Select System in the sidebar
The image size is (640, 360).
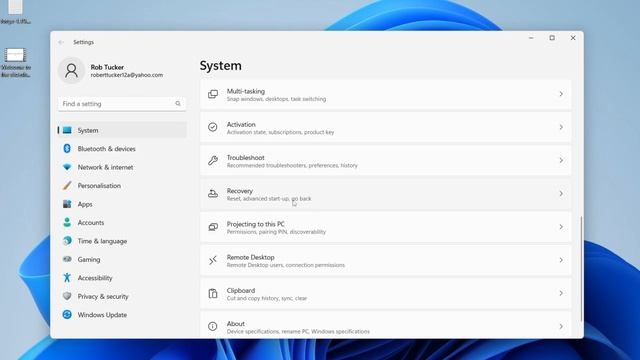click(122, 130)
